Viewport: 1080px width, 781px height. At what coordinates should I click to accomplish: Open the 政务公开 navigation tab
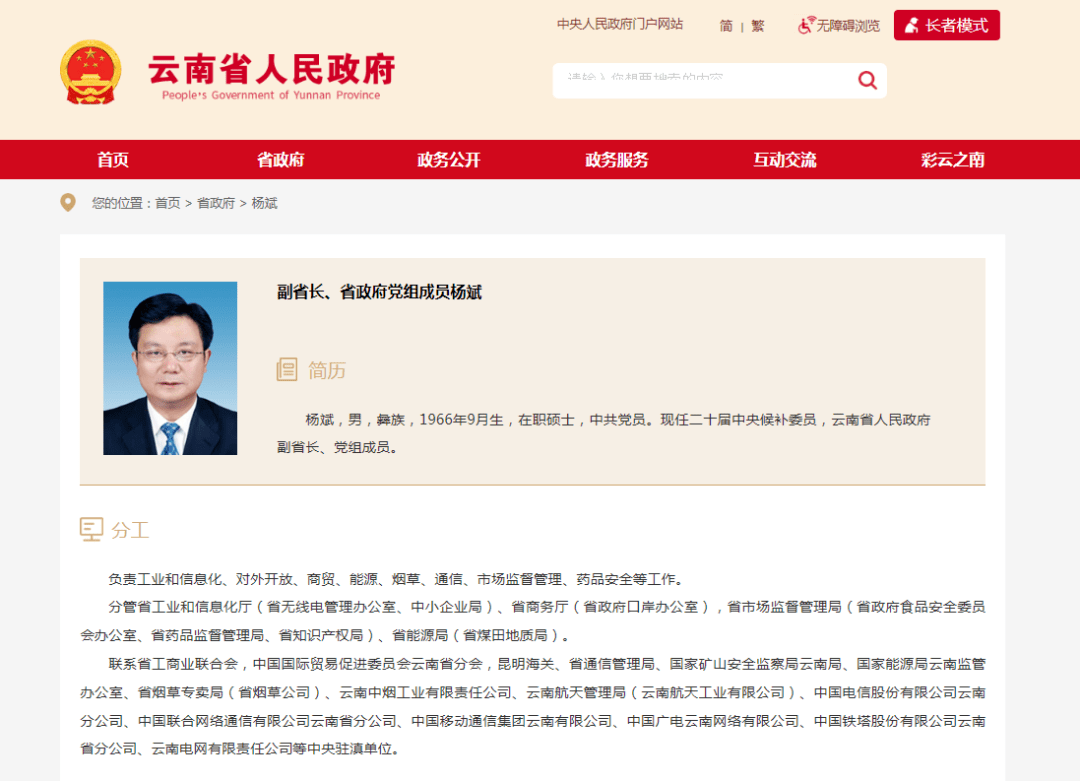tap(448, 160)
